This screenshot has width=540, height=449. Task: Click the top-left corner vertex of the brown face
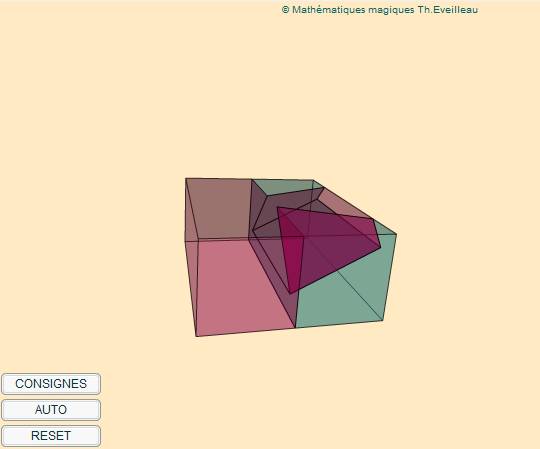tap(186, 178)
